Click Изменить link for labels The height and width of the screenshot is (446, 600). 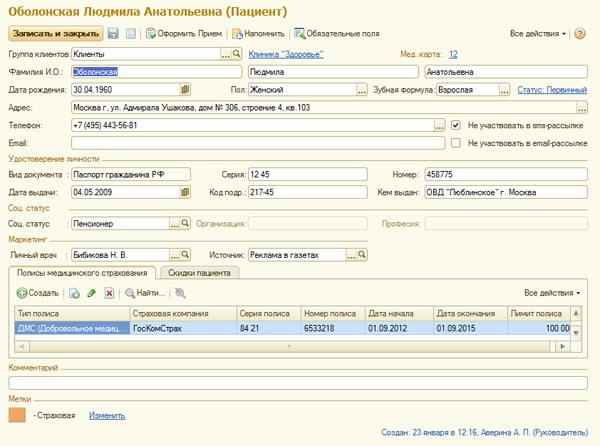[x=107, y=415]
